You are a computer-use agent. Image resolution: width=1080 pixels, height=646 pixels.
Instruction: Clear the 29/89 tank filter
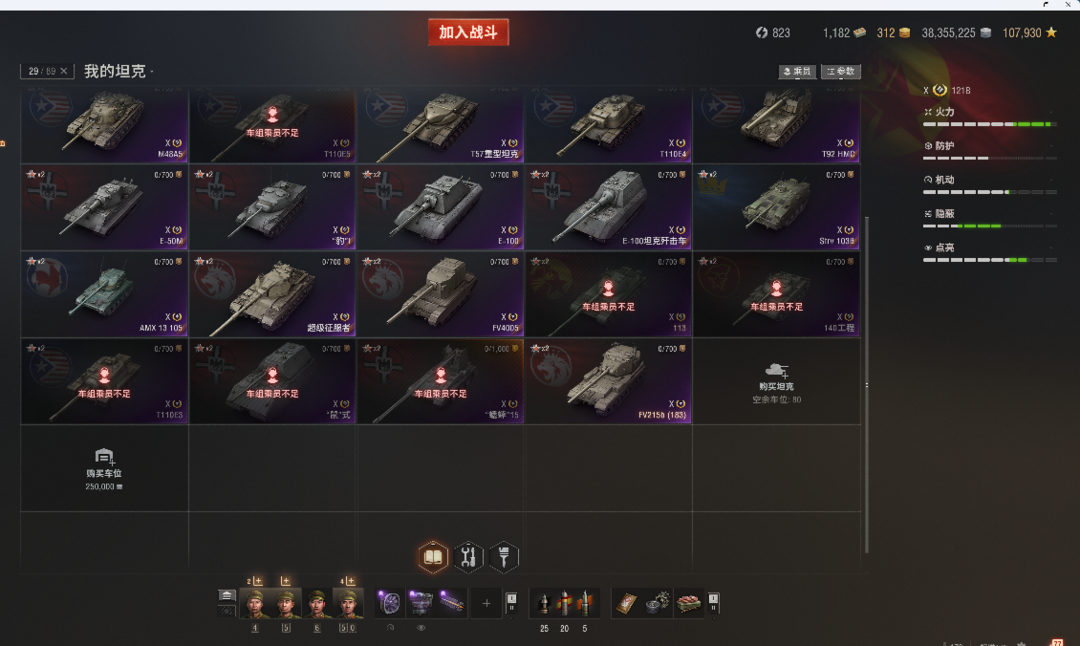64,71
